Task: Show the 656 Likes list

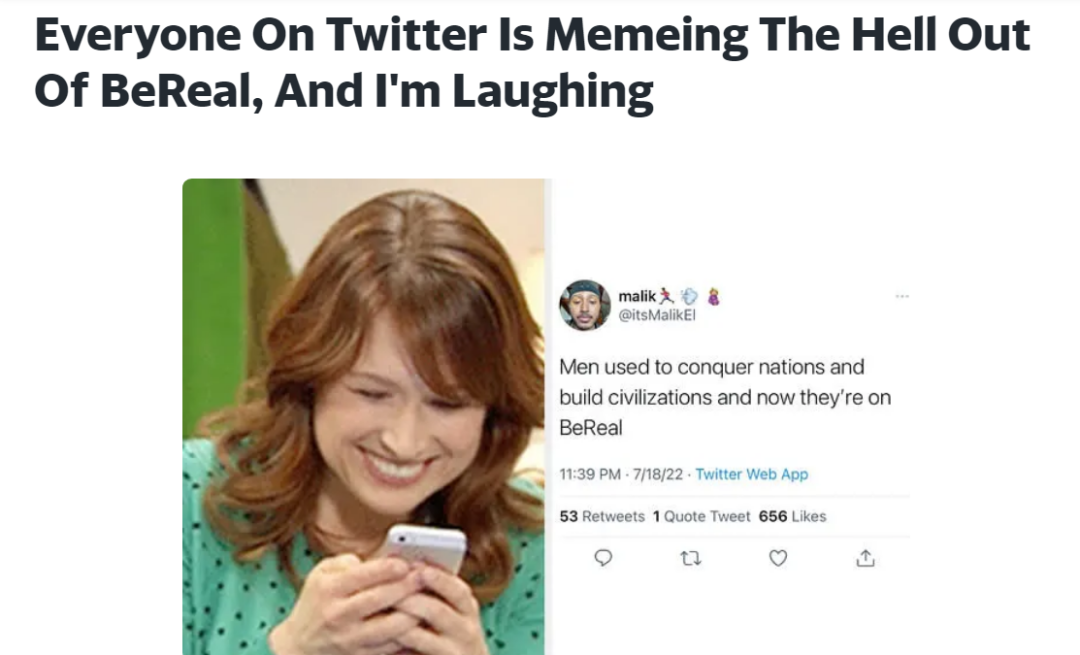Action: tap(792, 516)
